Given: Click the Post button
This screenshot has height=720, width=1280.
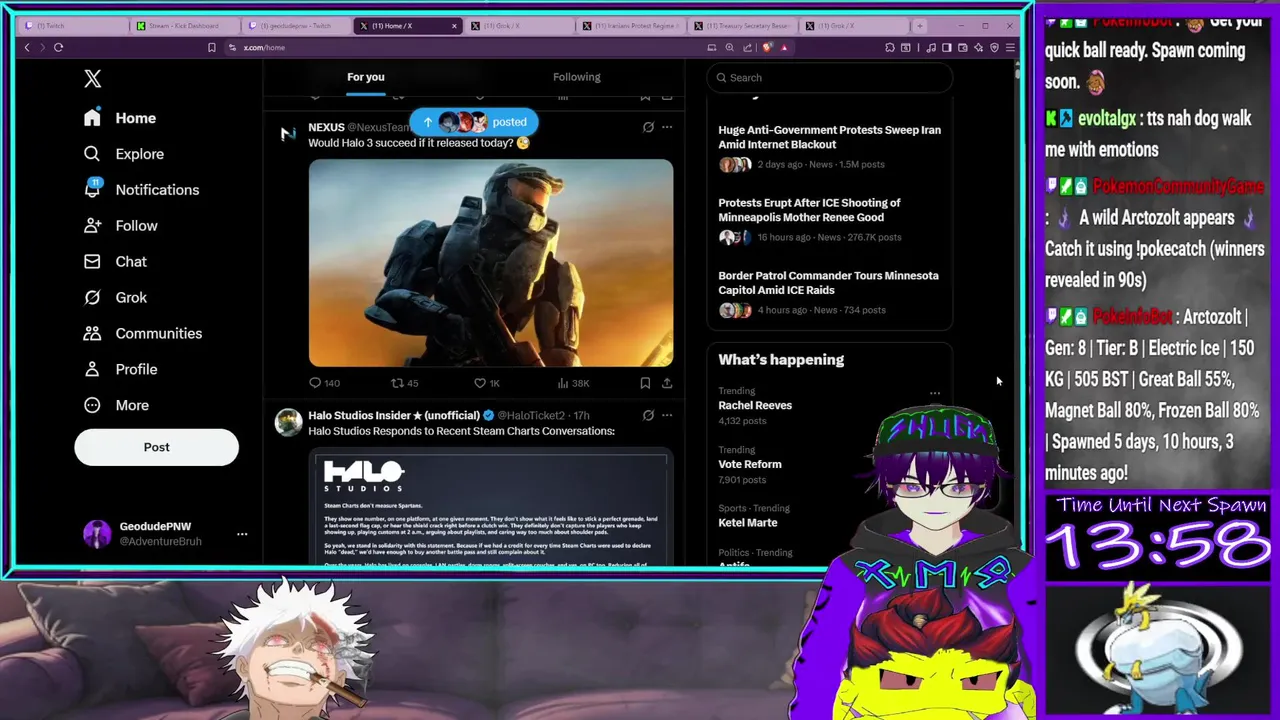Looking at the screenshot, I should (156, 447).
